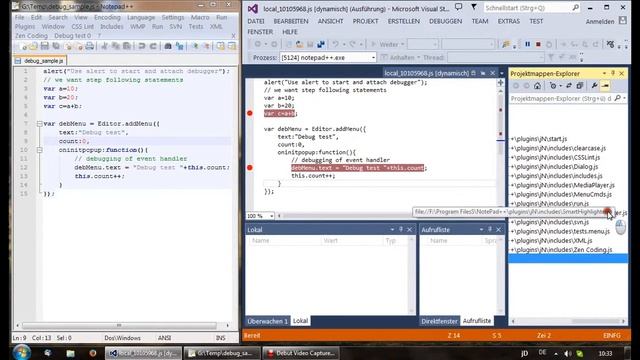Click the speaker volume tray icon

tap(568, 353)
